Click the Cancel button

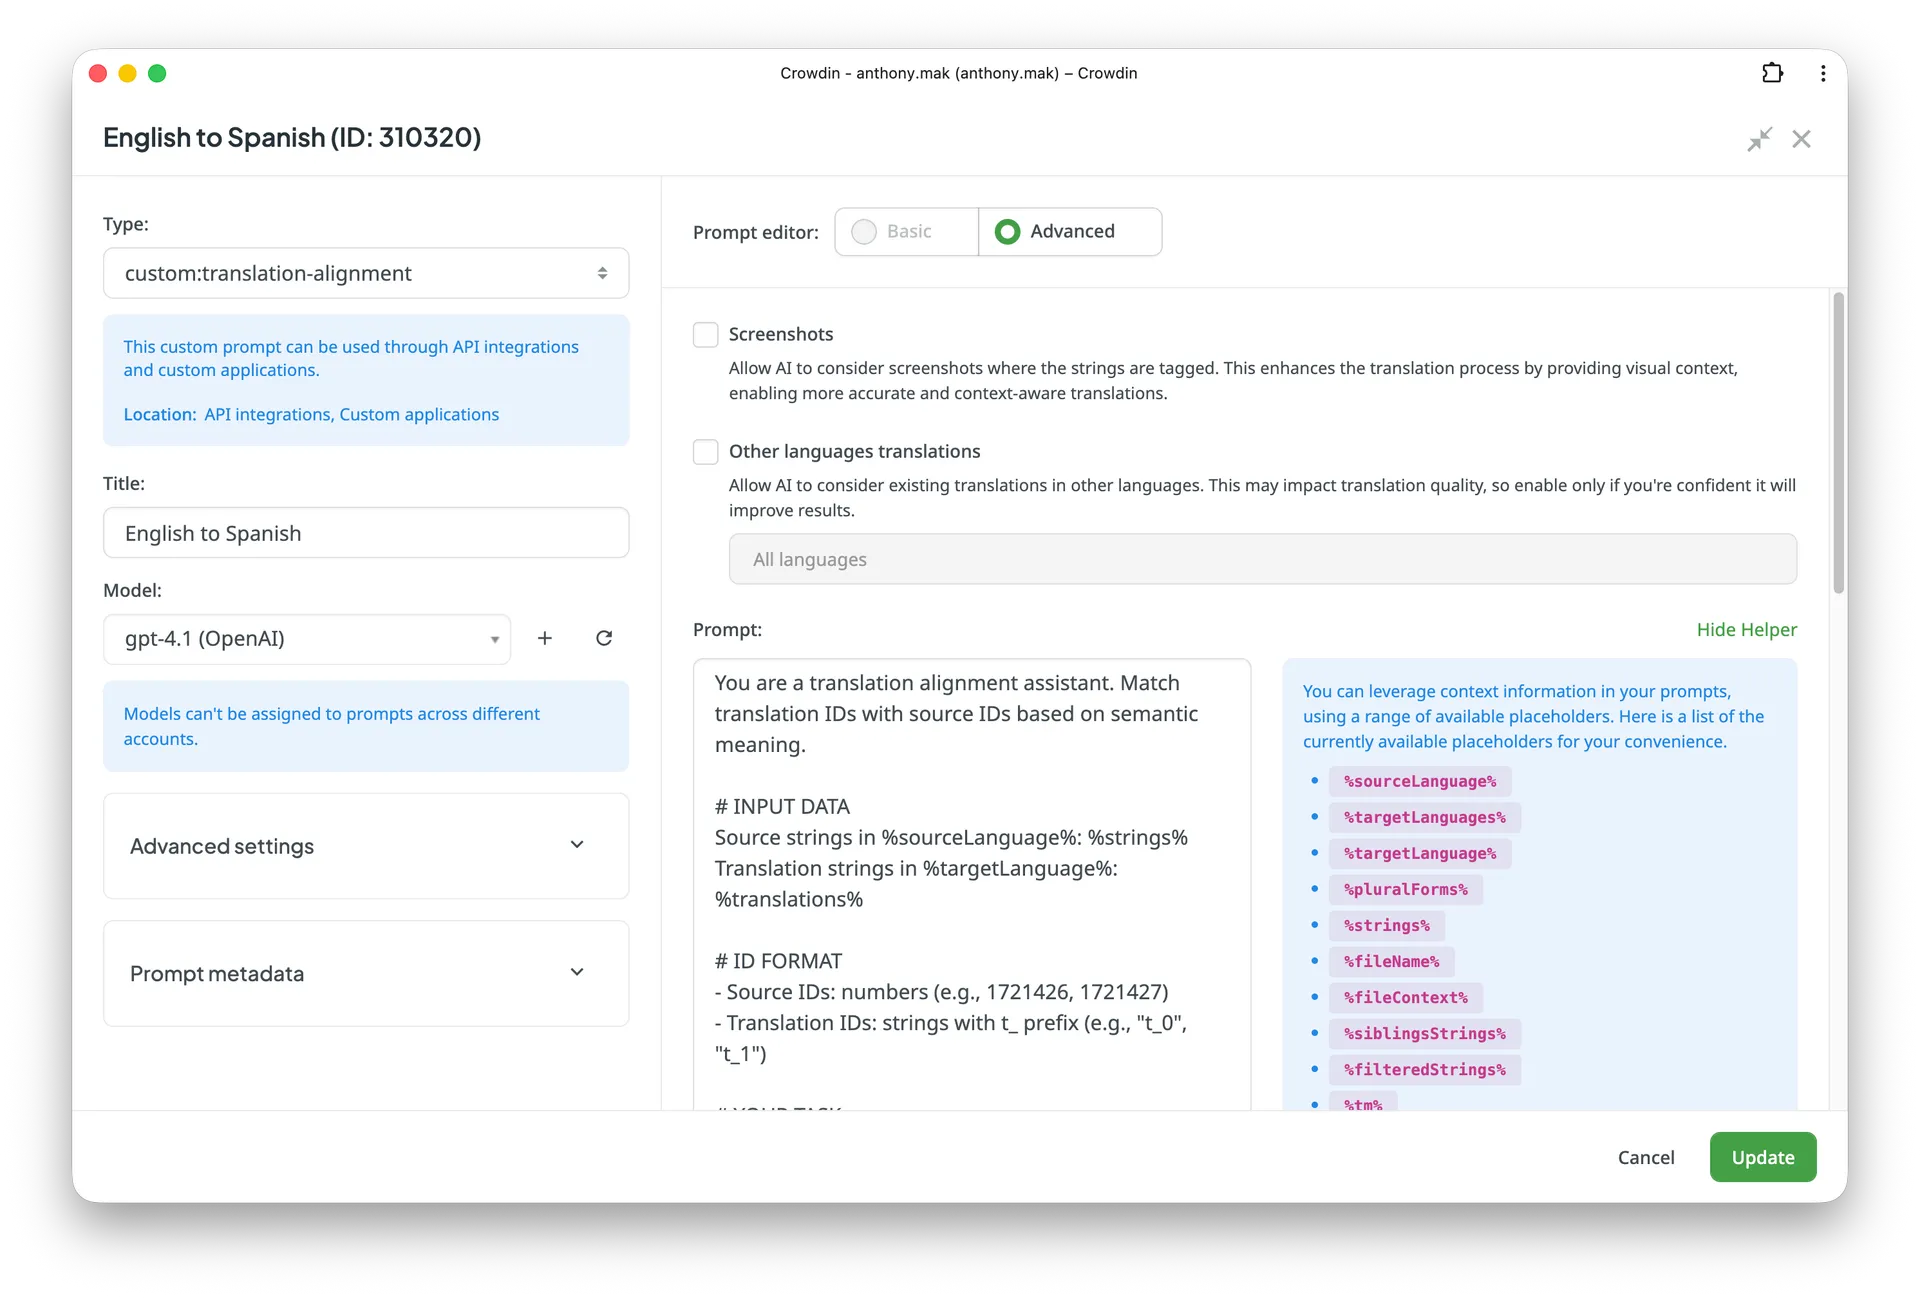[x=1645, y=1157]
